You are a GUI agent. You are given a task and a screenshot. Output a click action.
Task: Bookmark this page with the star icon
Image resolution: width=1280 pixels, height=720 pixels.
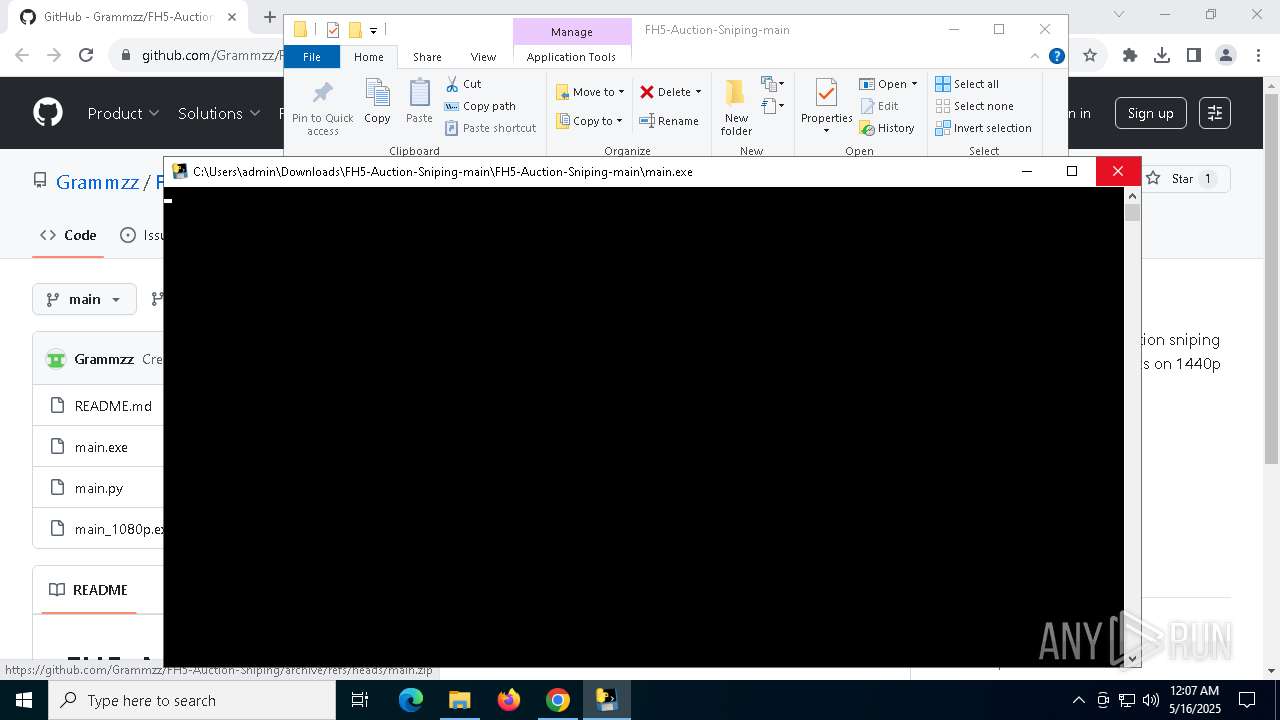1090,56
